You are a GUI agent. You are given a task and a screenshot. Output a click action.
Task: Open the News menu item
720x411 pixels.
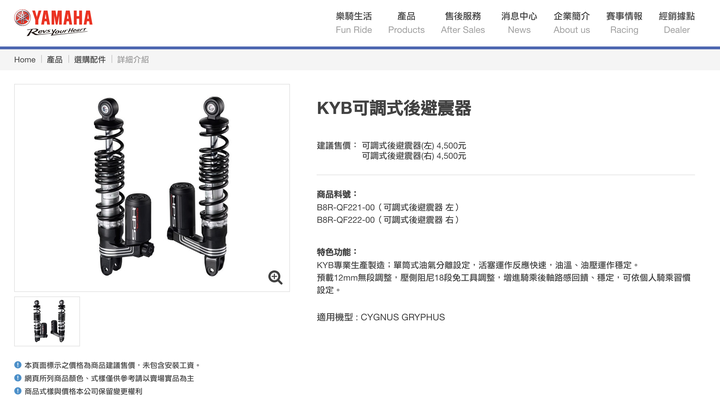[519, 23]
